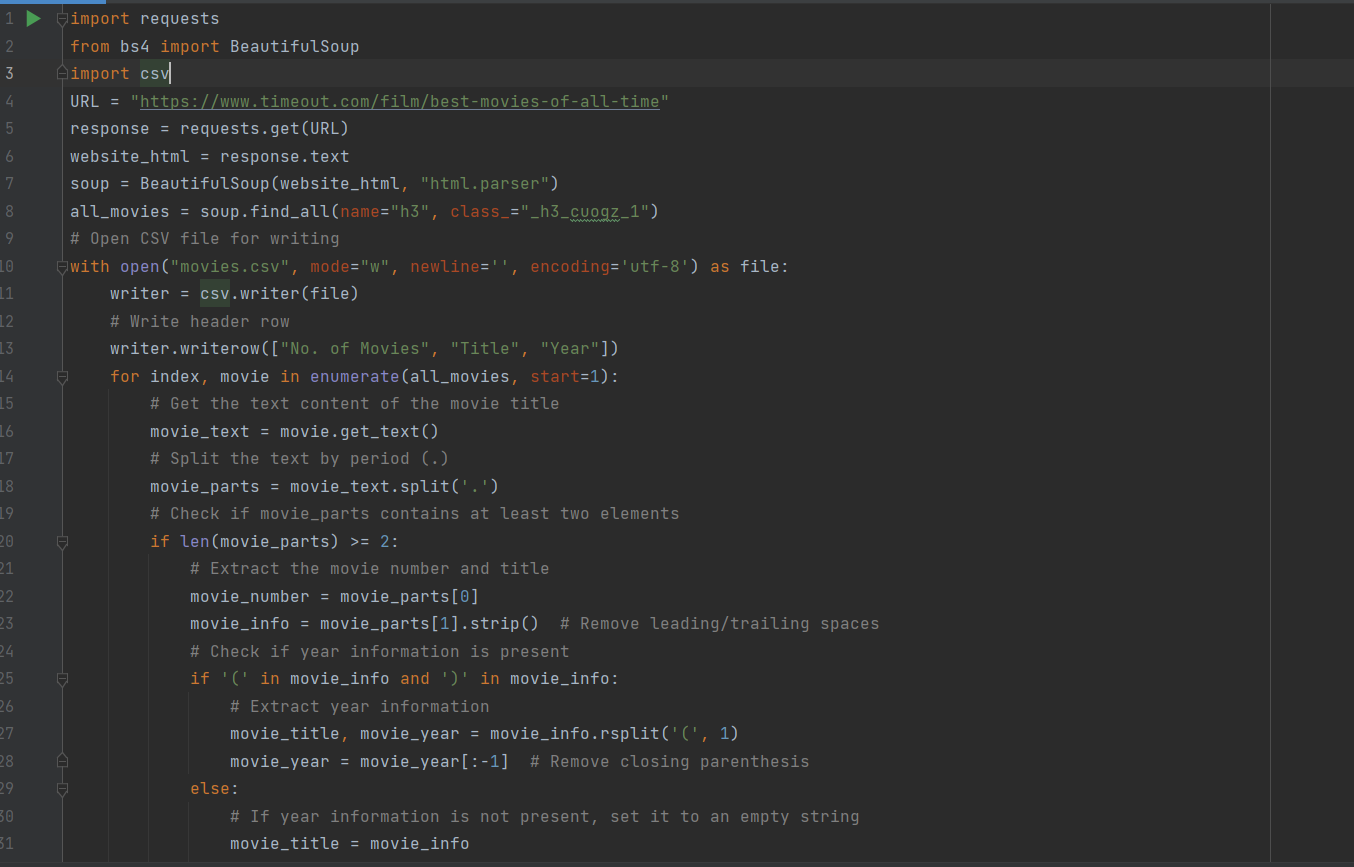Collapse the 'with open' block fold marker
The height and width of the screenshot is (867, 1354).
[x=62, y=266]
